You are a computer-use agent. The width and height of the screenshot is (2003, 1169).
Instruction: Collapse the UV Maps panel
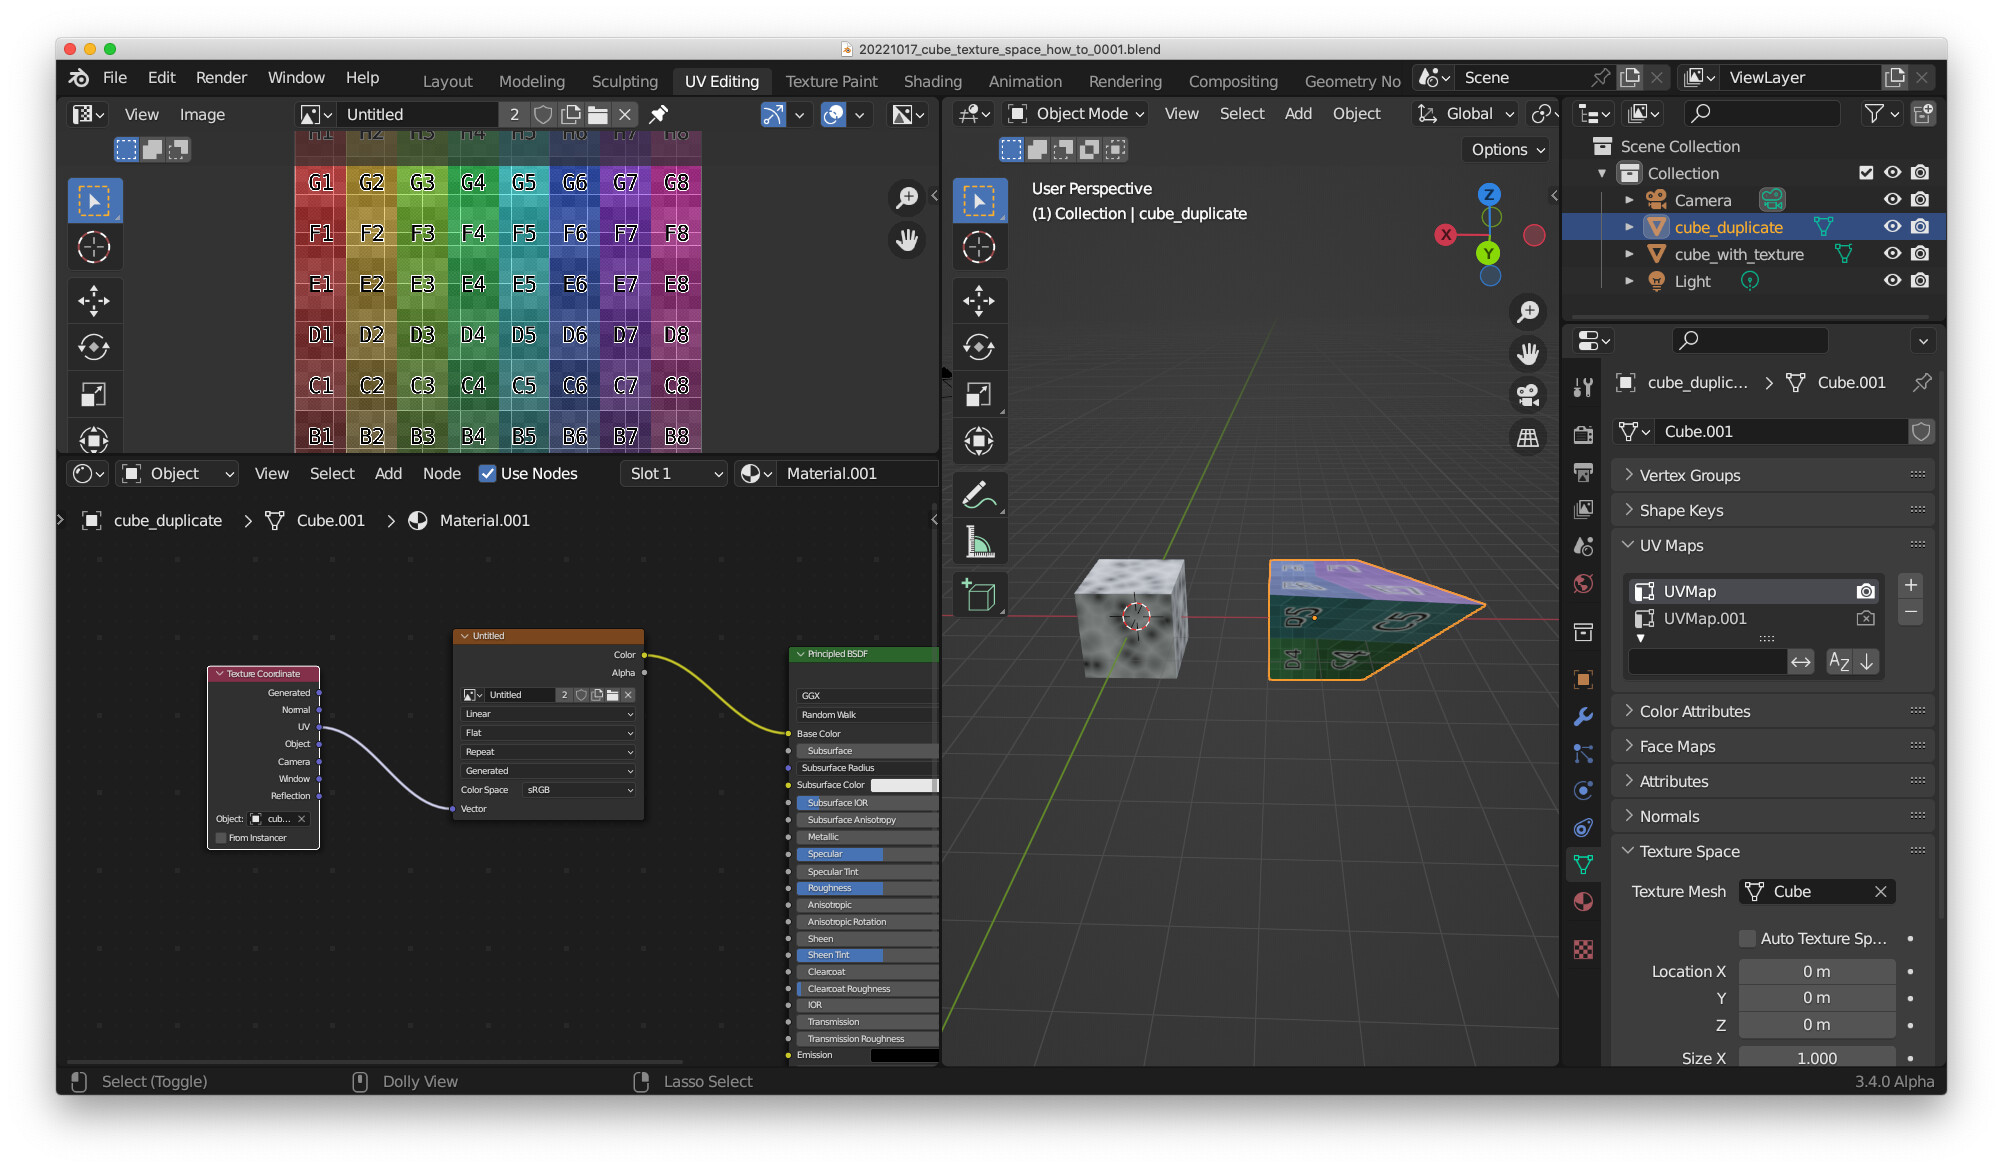[1629, 545]
